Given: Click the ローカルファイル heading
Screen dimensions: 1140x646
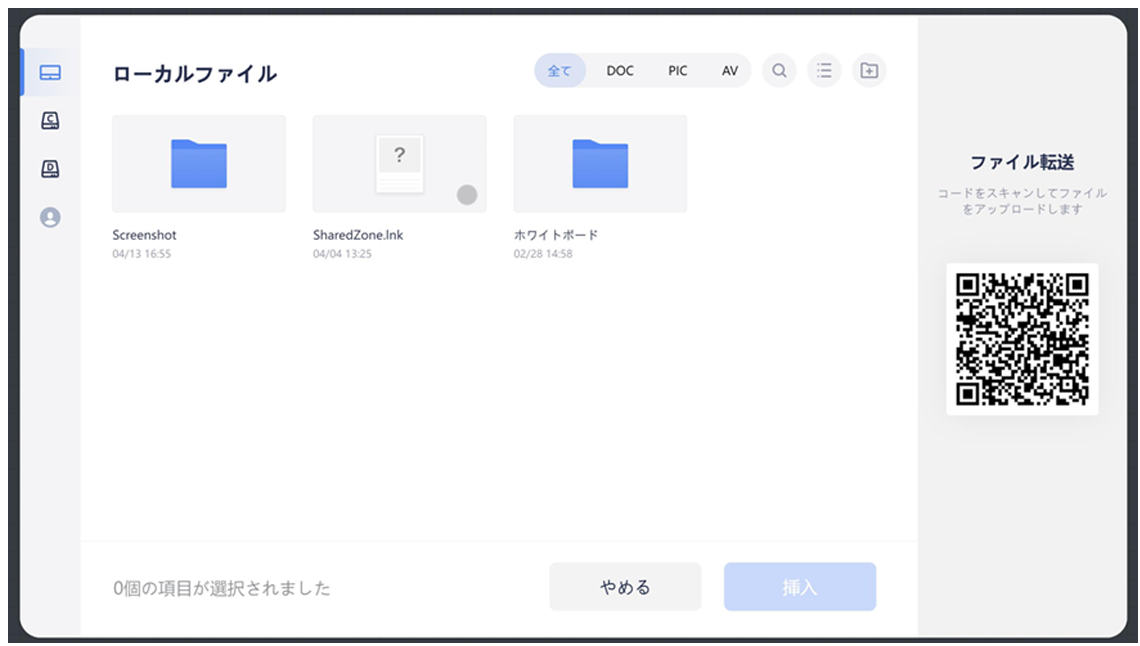Looking at the screenshot, I should point(195,73).
